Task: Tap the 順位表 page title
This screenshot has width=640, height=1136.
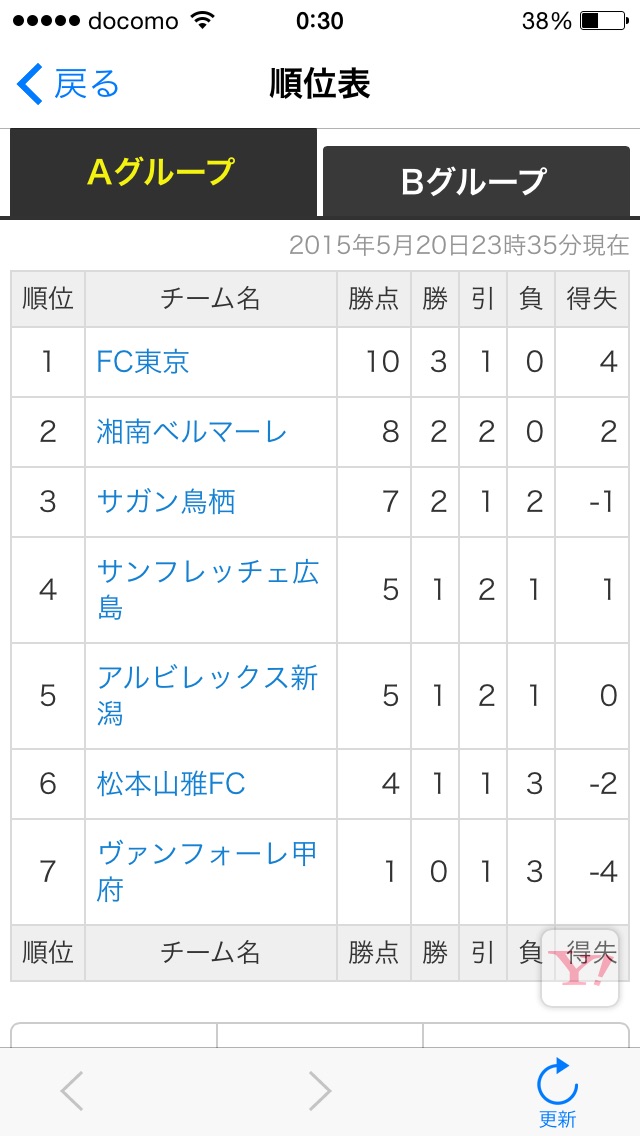Action: coord(320,84)
